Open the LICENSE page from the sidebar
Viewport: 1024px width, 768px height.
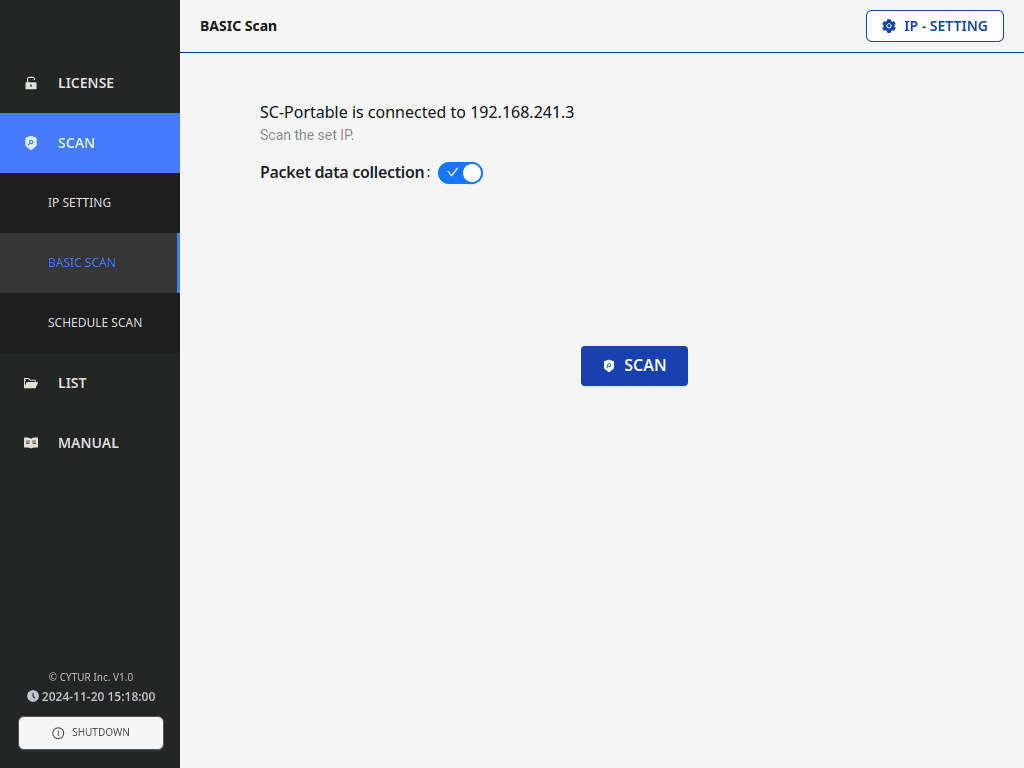(86, 83)
